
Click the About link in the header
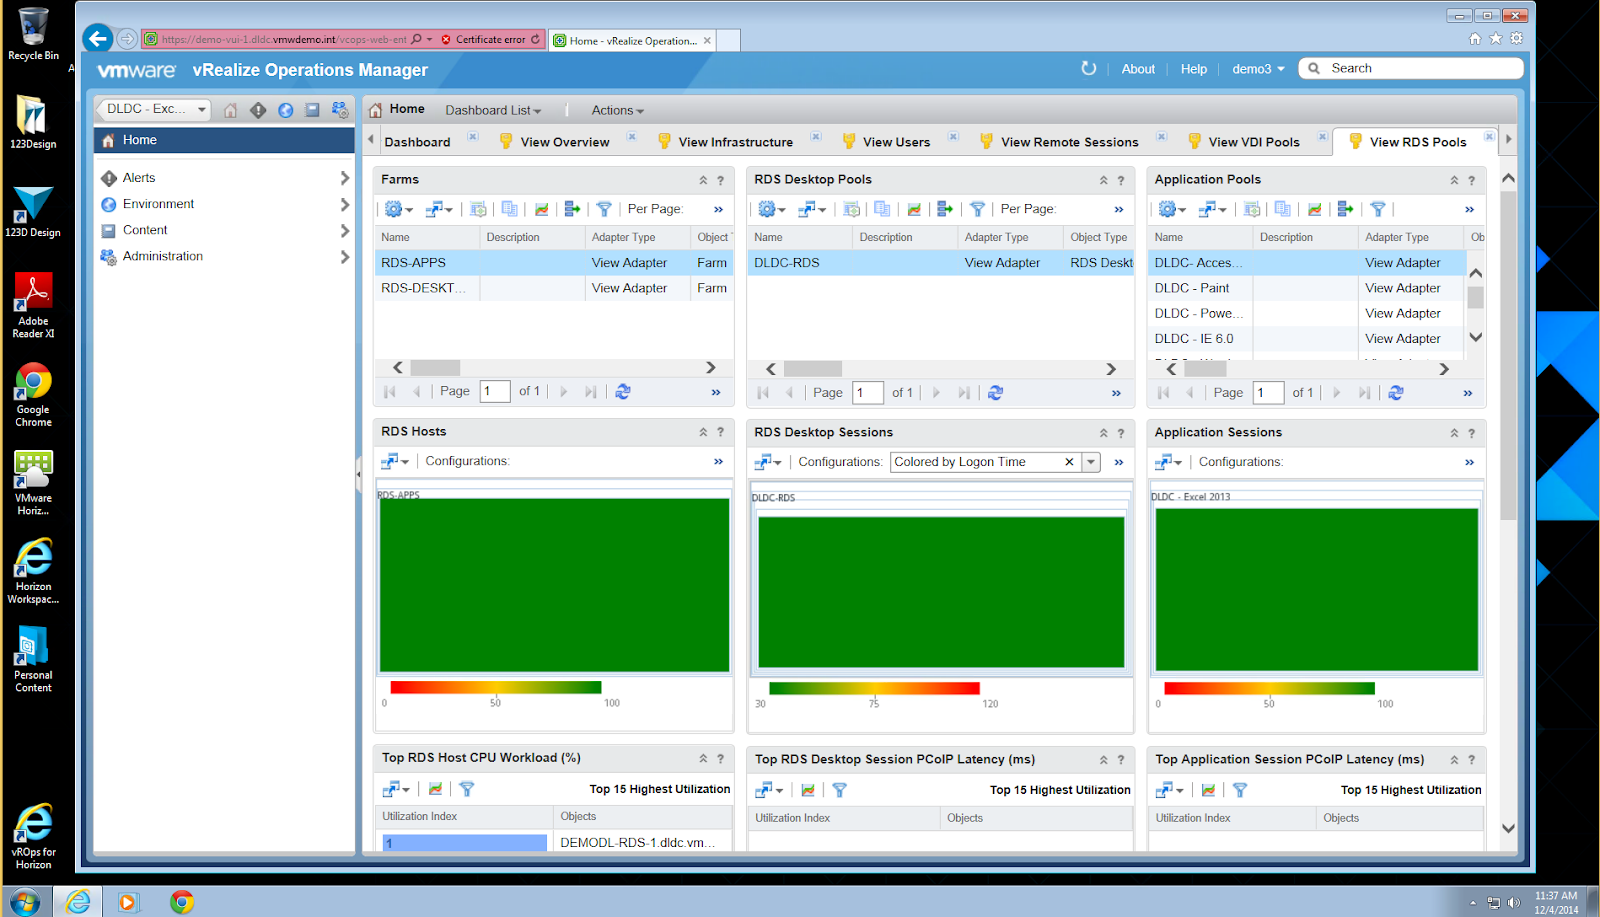[x=1138, y=69]
